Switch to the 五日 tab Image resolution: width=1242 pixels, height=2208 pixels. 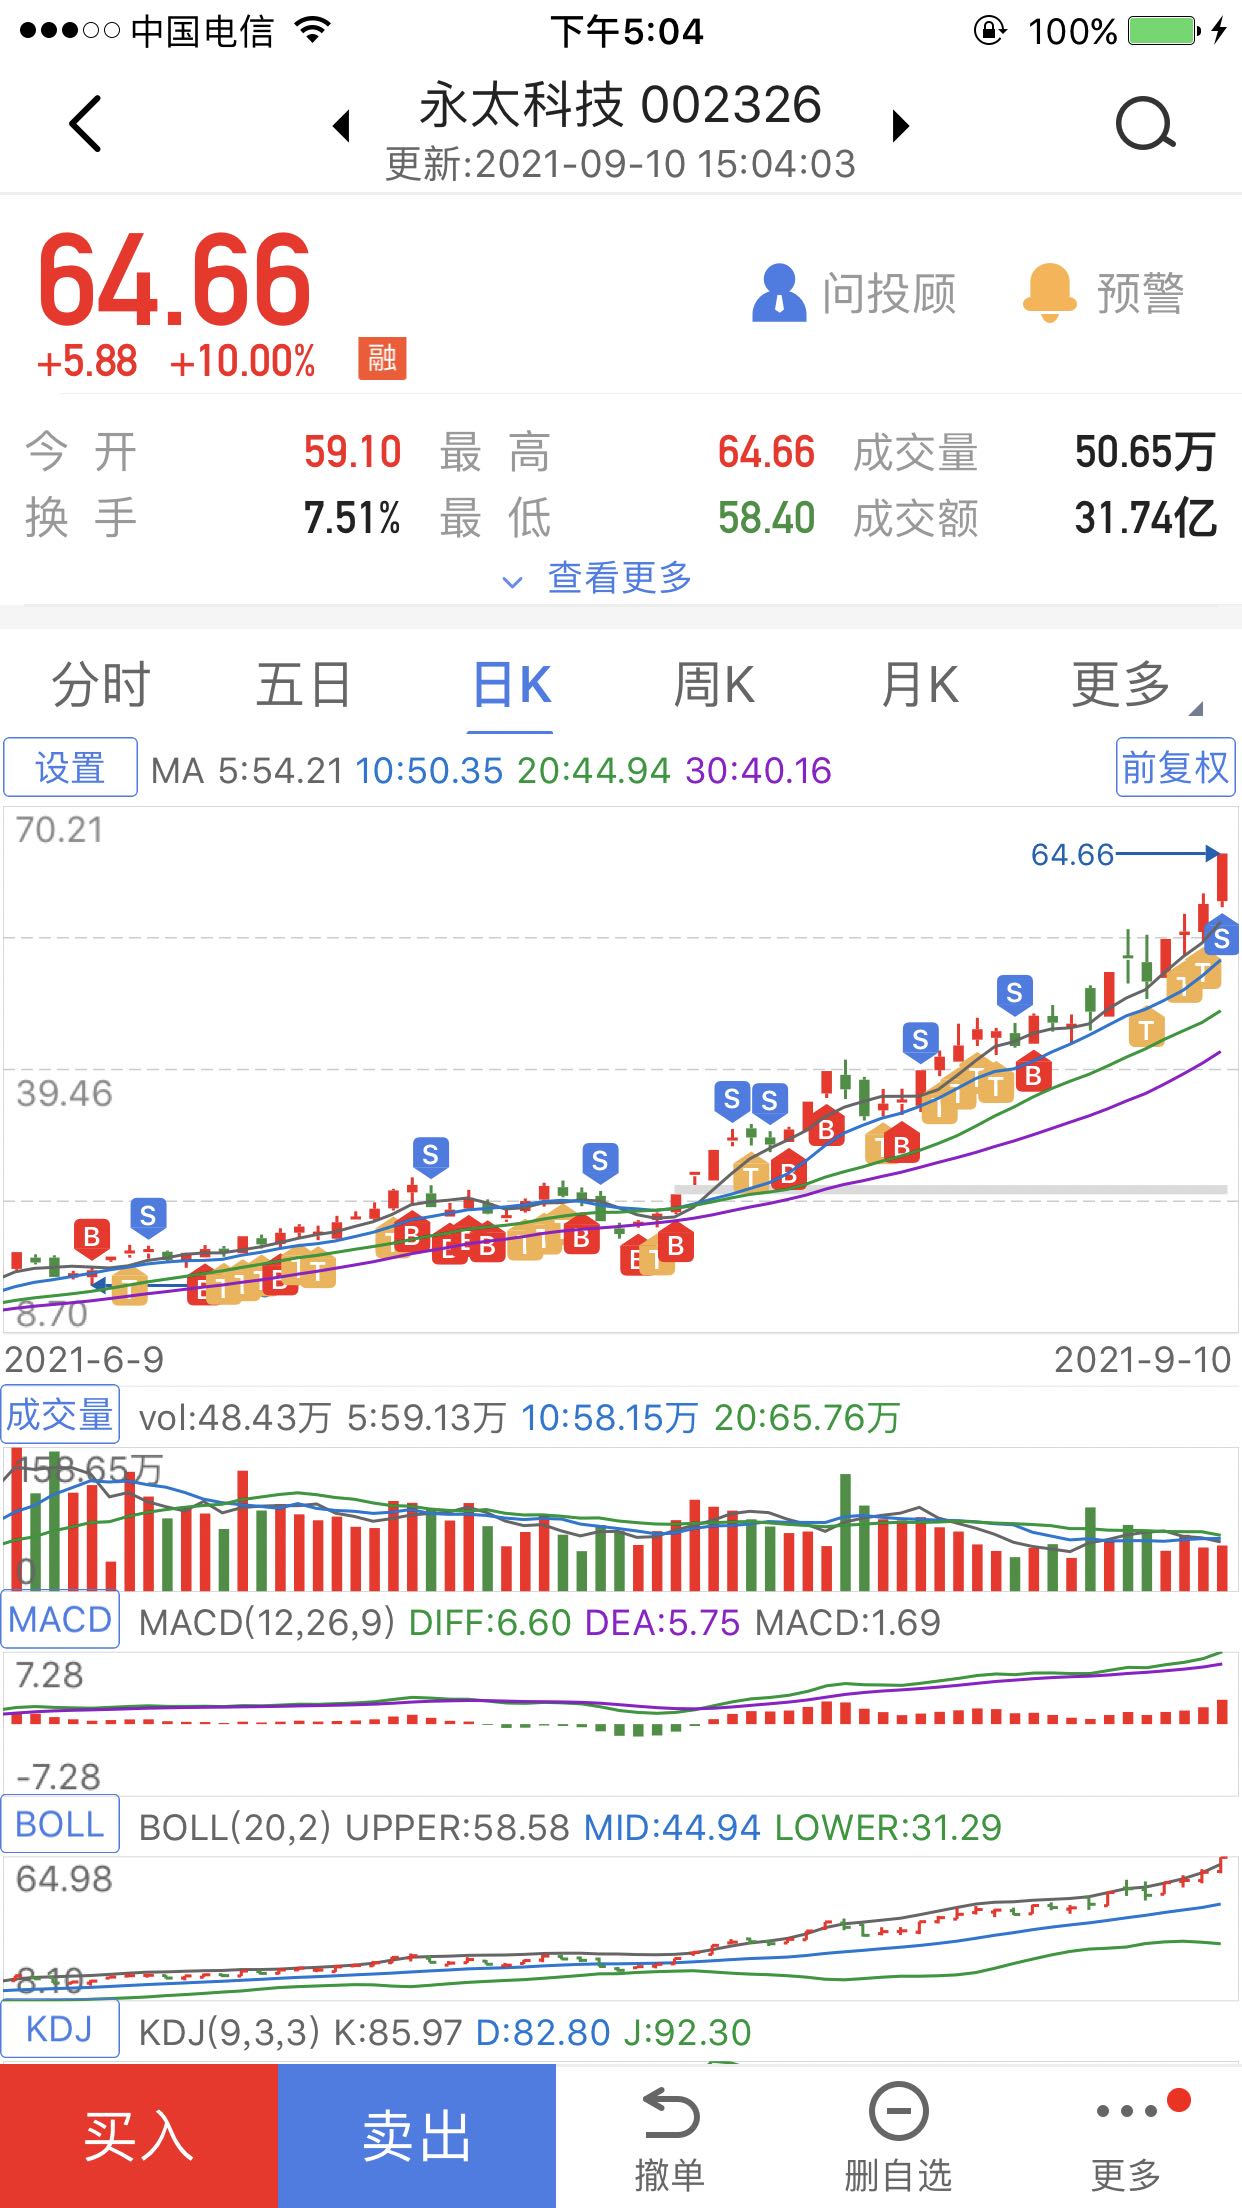pyautogui.click(x=304, y=685)
